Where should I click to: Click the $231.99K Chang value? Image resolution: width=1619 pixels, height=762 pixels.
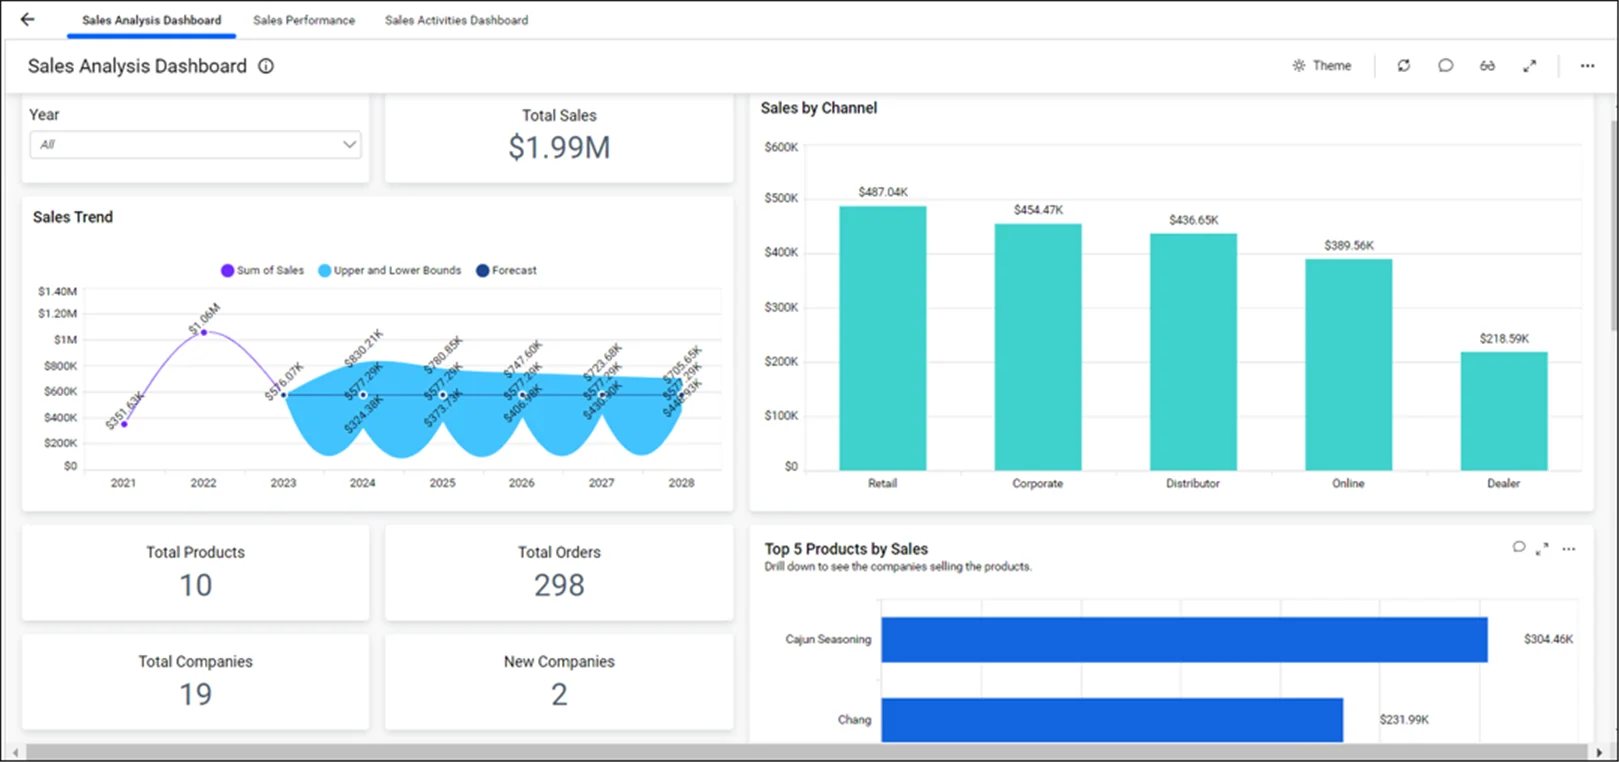1404,720
